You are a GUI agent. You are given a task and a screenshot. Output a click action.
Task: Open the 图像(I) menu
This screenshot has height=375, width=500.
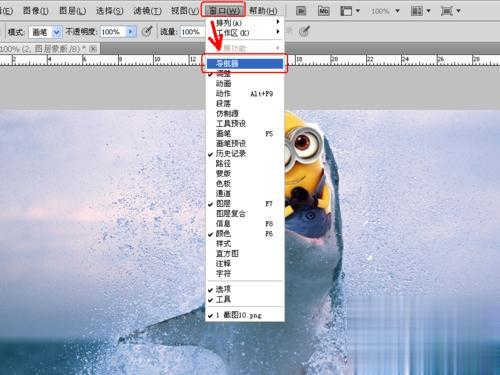click(x=36, y=11)
